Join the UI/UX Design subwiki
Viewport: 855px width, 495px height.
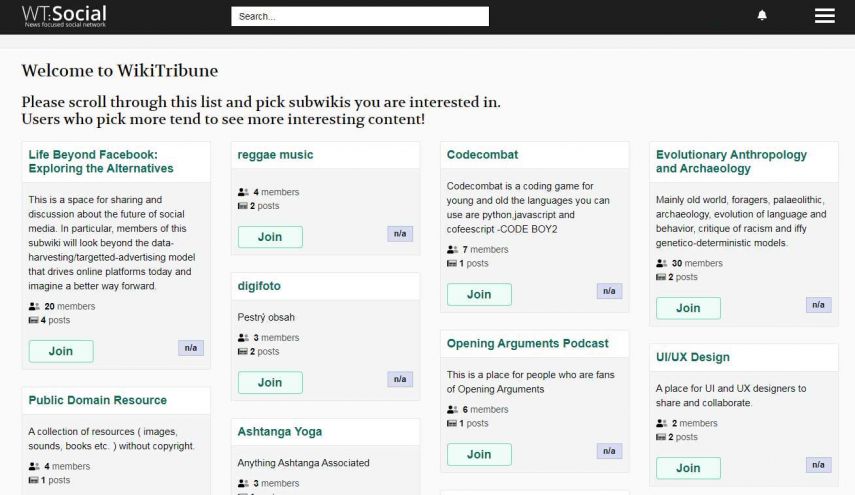[x=688, y=468]
